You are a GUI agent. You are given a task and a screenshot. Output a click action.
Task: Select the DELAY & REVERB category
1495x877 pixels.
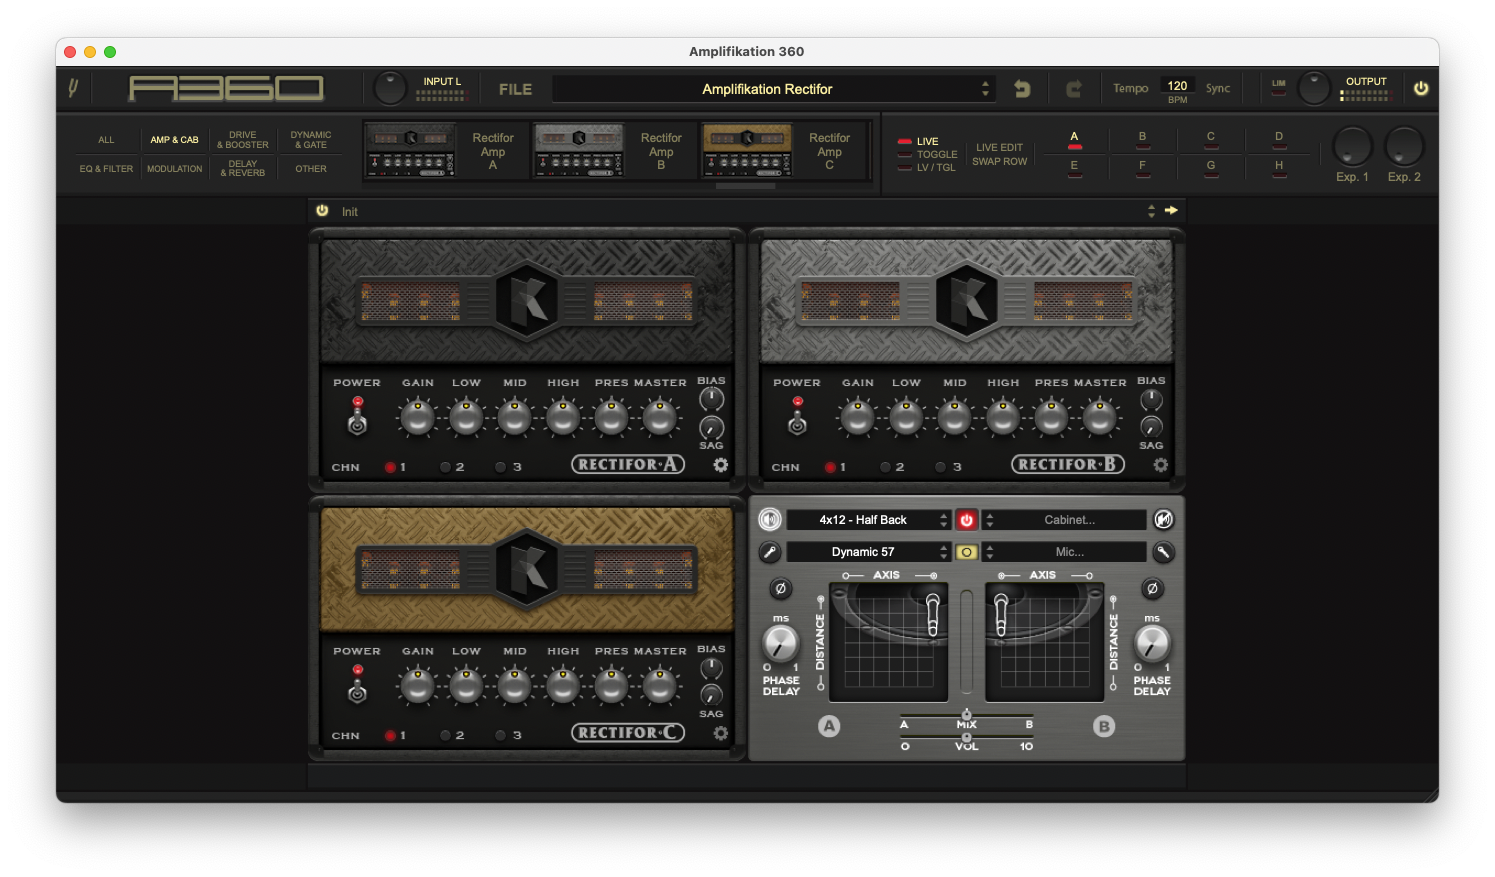click(243, 169)
